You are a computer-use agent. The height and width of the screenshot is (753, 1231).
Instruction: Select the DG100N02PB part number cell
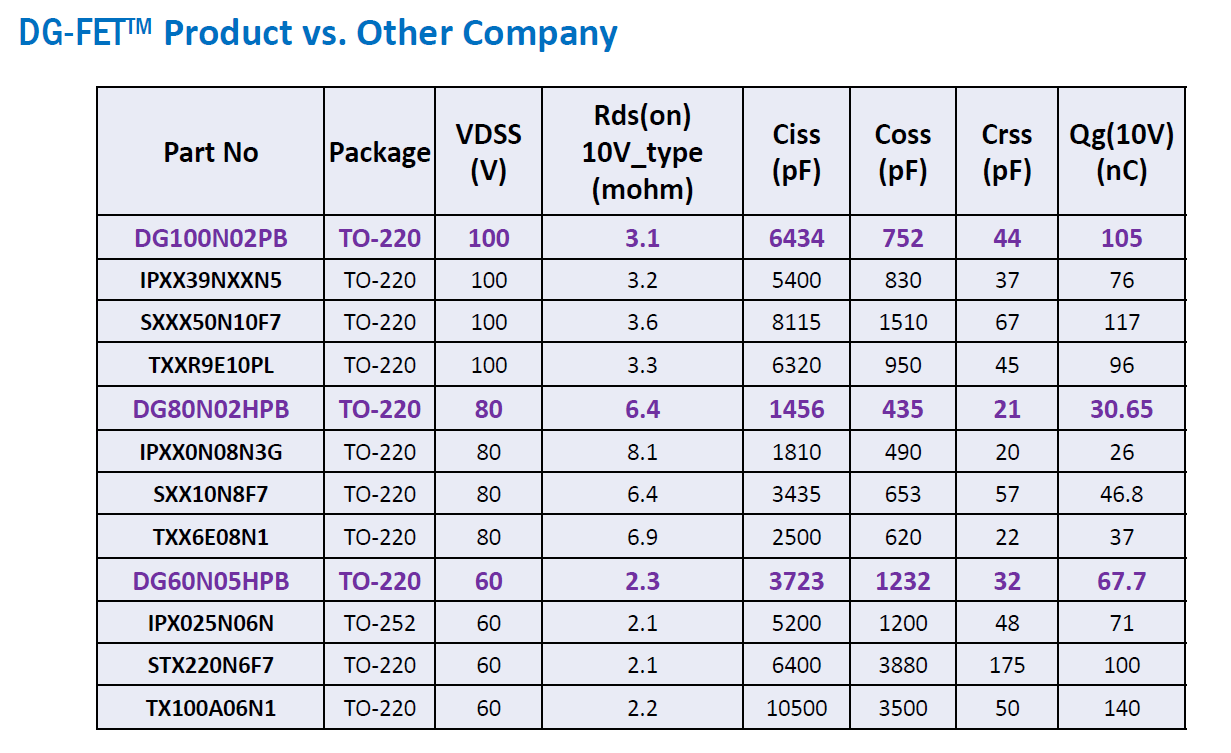[x=210, y=238]
